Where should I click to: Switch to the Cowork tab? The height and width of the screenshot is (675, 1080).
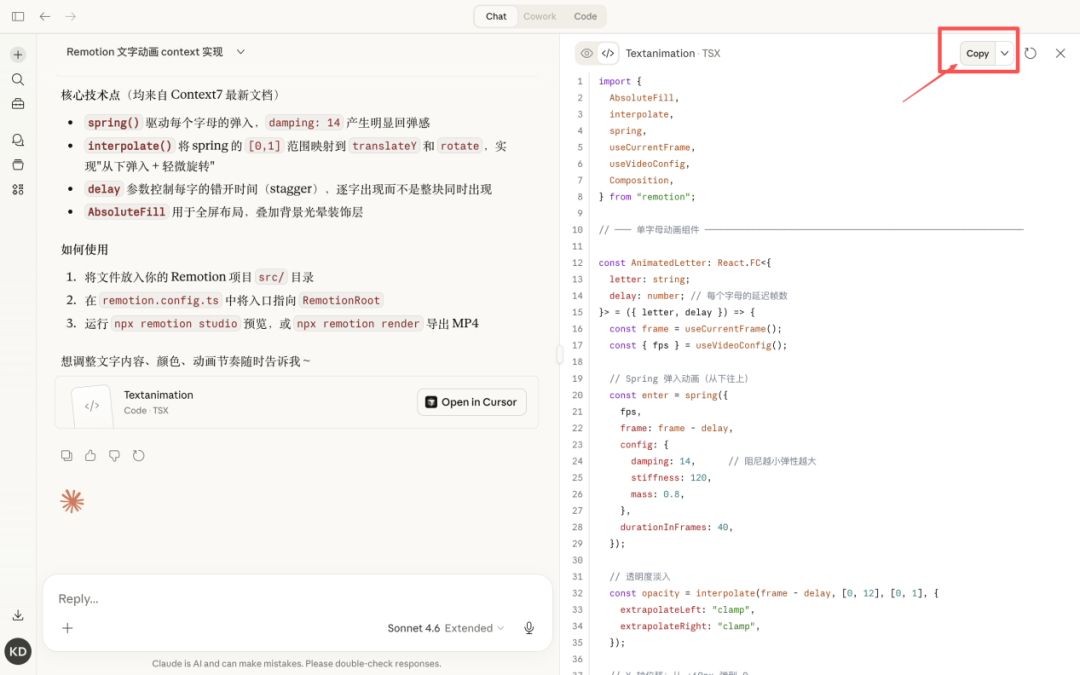(540, 16)
